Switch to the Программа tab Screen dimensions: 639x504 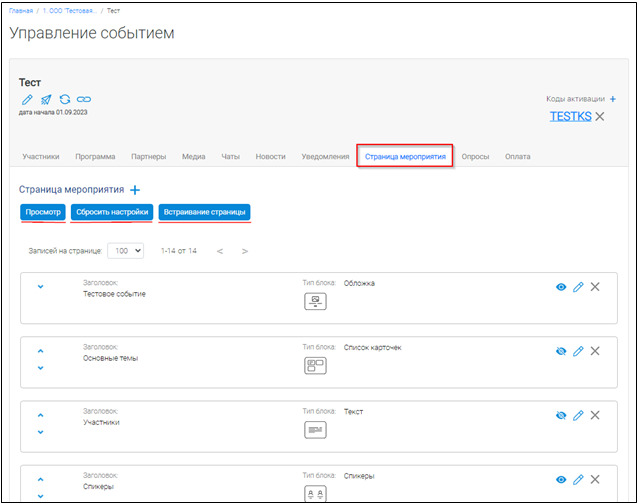[x=94, y=157]
